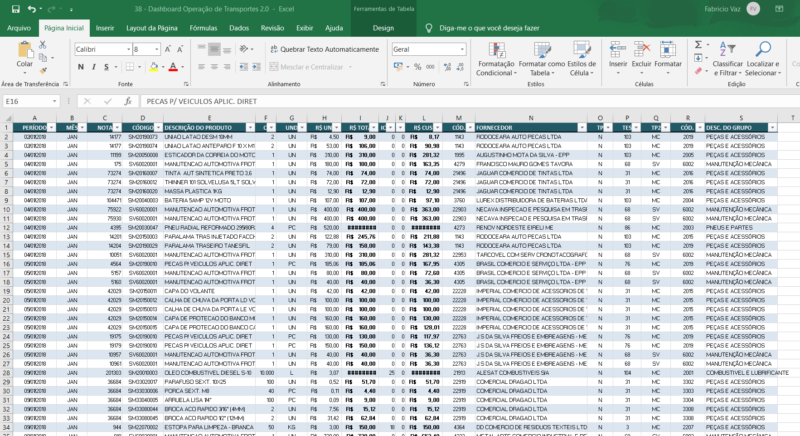Click the Cut scissors icon
800x436 pixels.
click(43, 45)
